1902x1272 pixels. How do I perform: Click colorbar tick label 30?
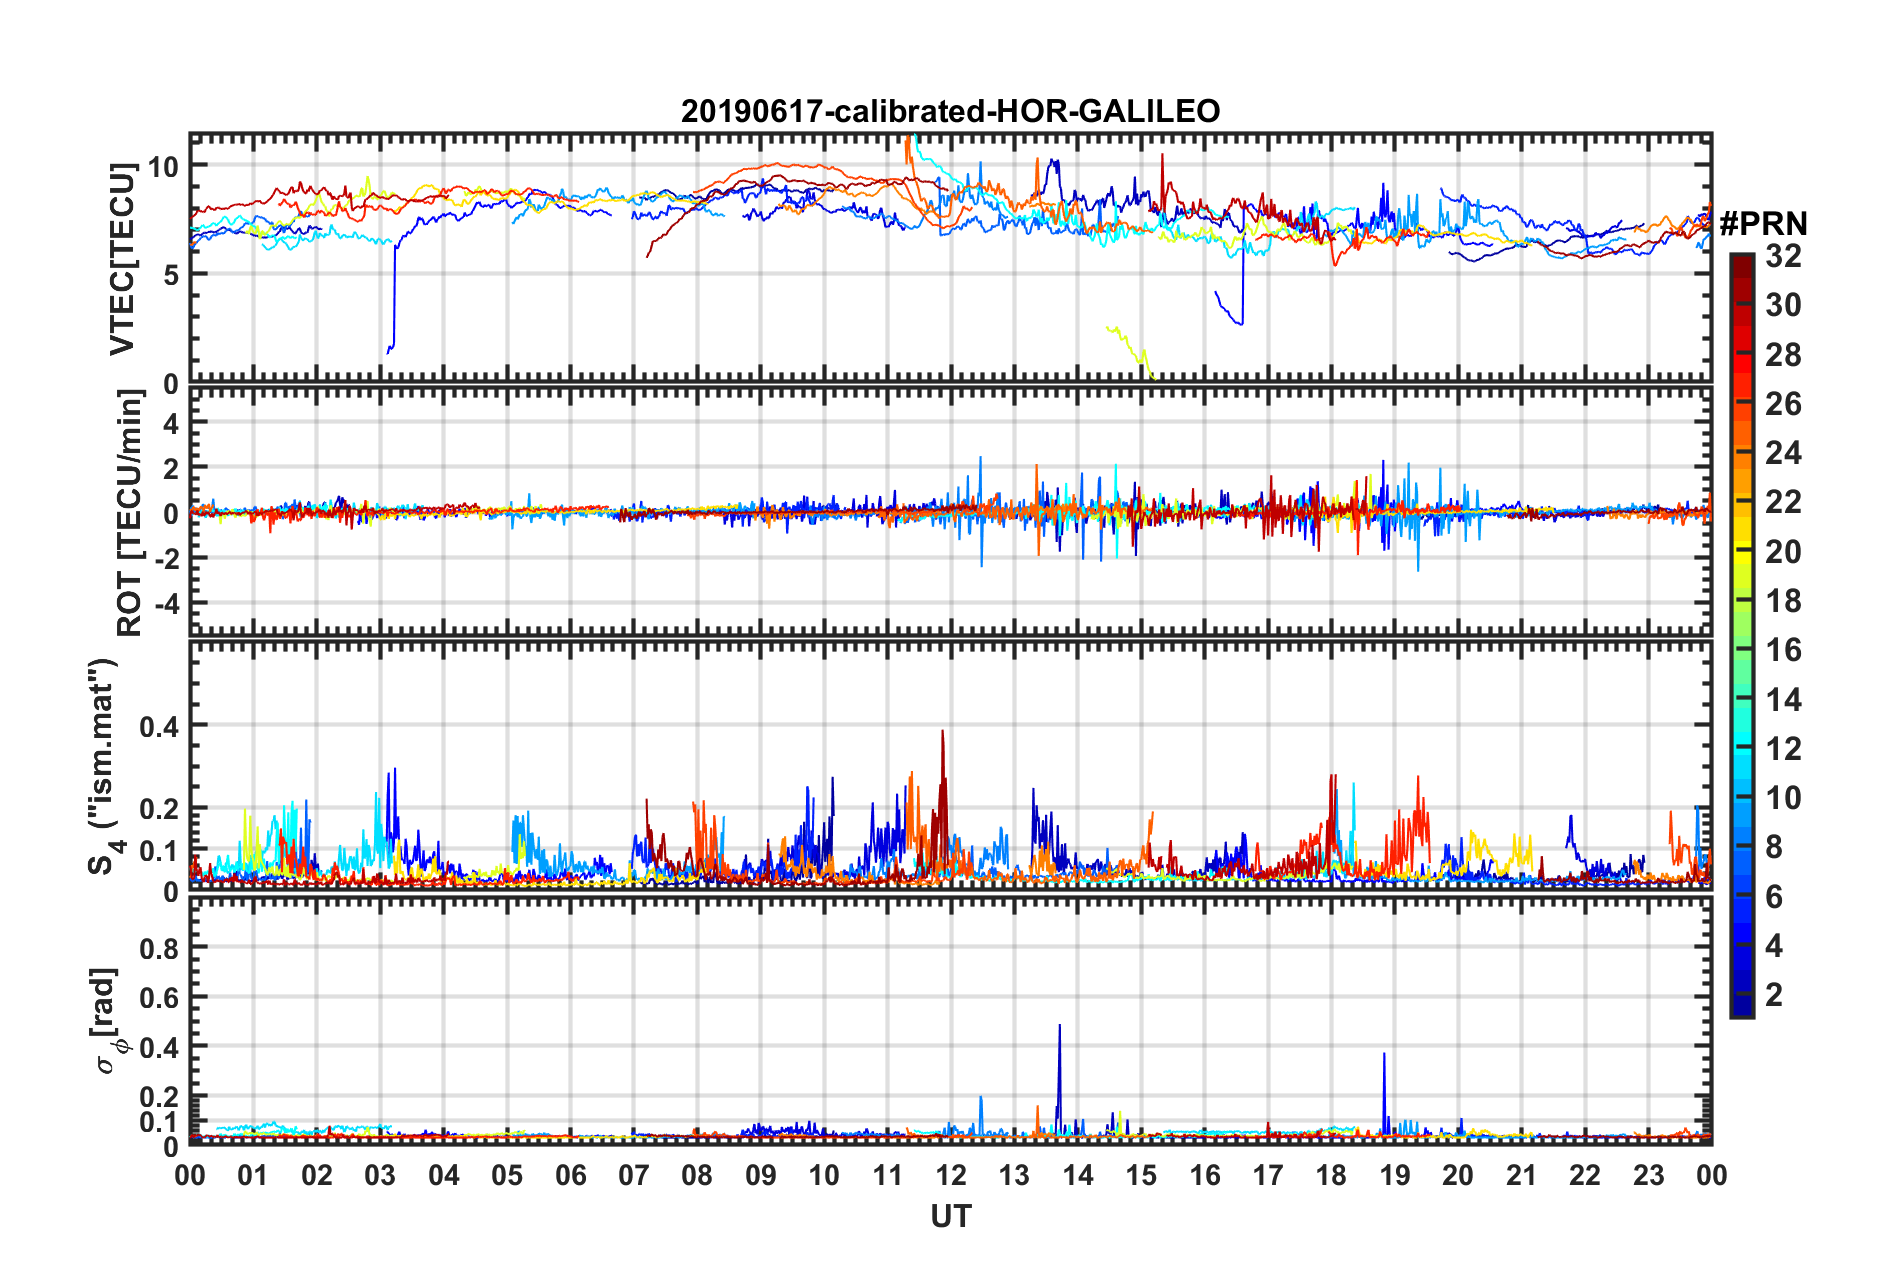tap(1783, 305)
